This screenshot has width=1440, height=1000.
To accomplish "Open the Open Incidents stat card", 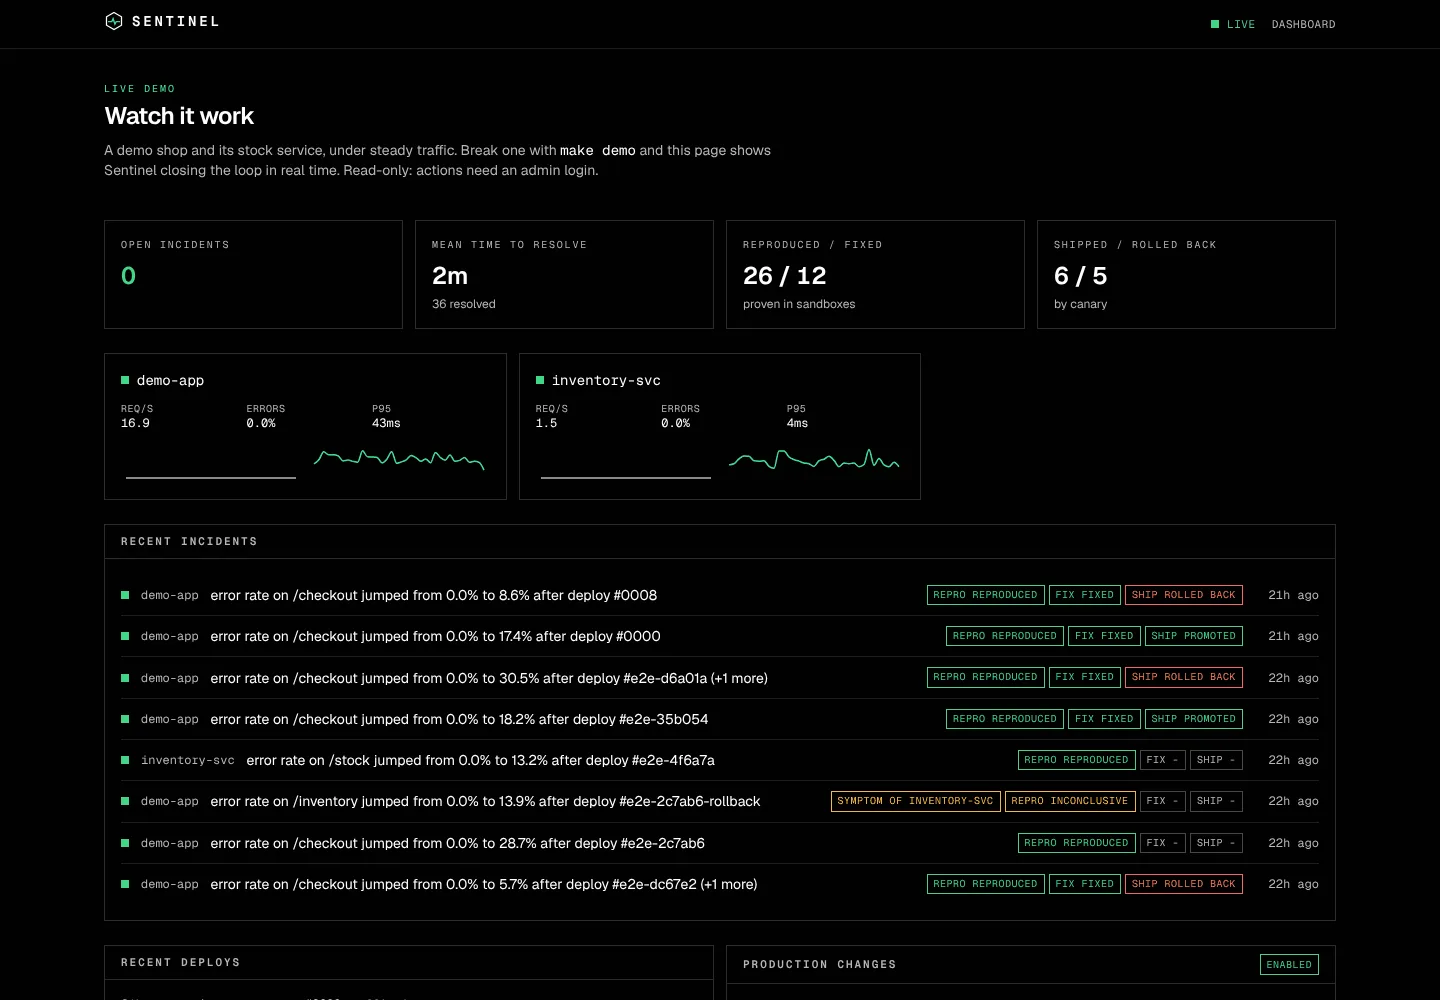I will pyautogui.click(x=253, y=274).
